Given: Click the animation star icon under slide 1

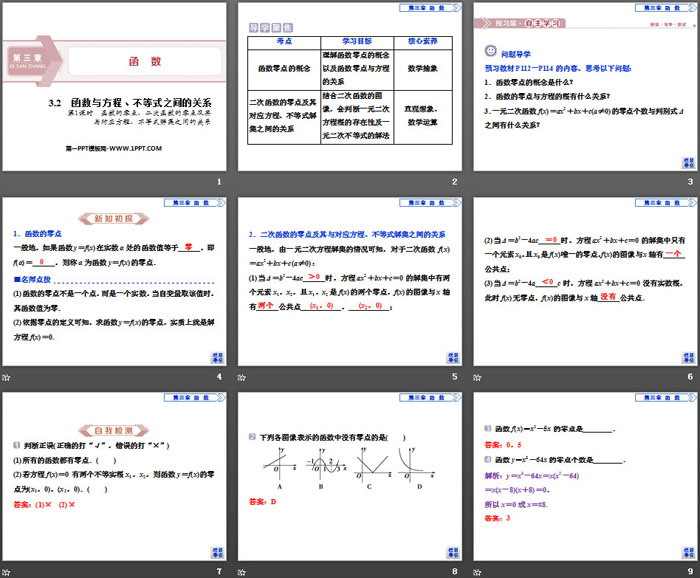Looking at the screenshot, I should pos(8,182).
